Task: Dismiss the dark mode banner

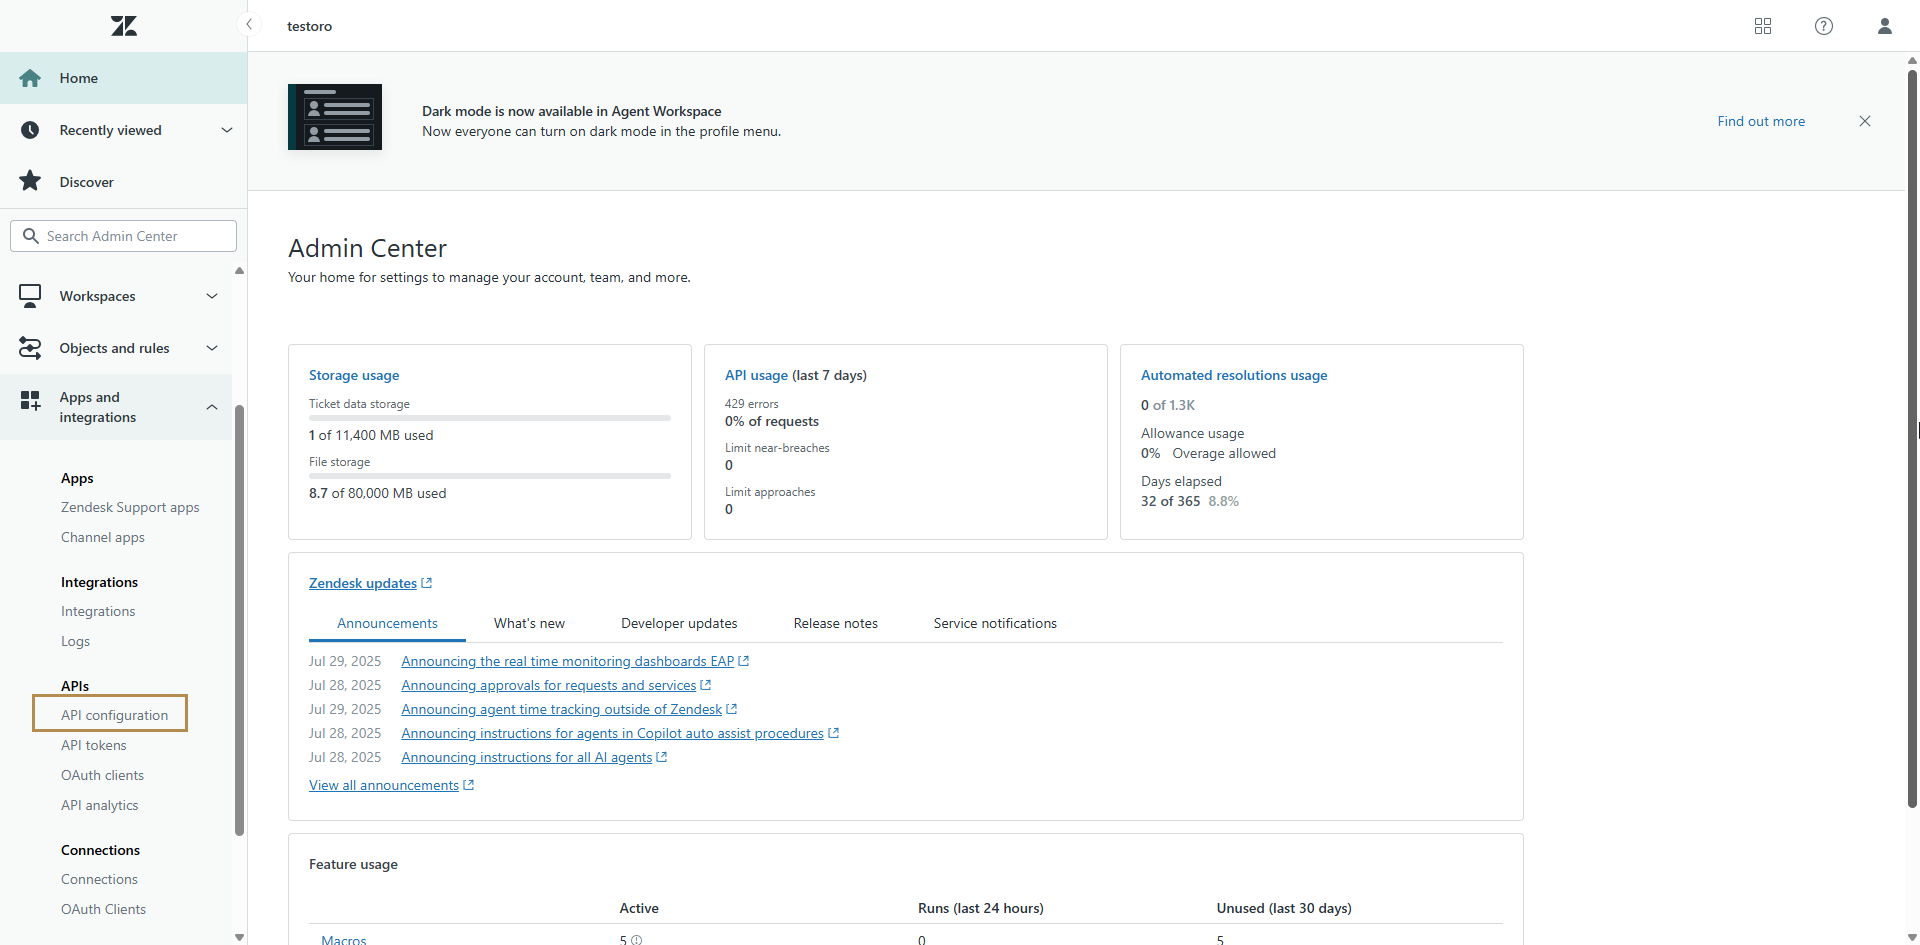Action: click(1865, 121)
